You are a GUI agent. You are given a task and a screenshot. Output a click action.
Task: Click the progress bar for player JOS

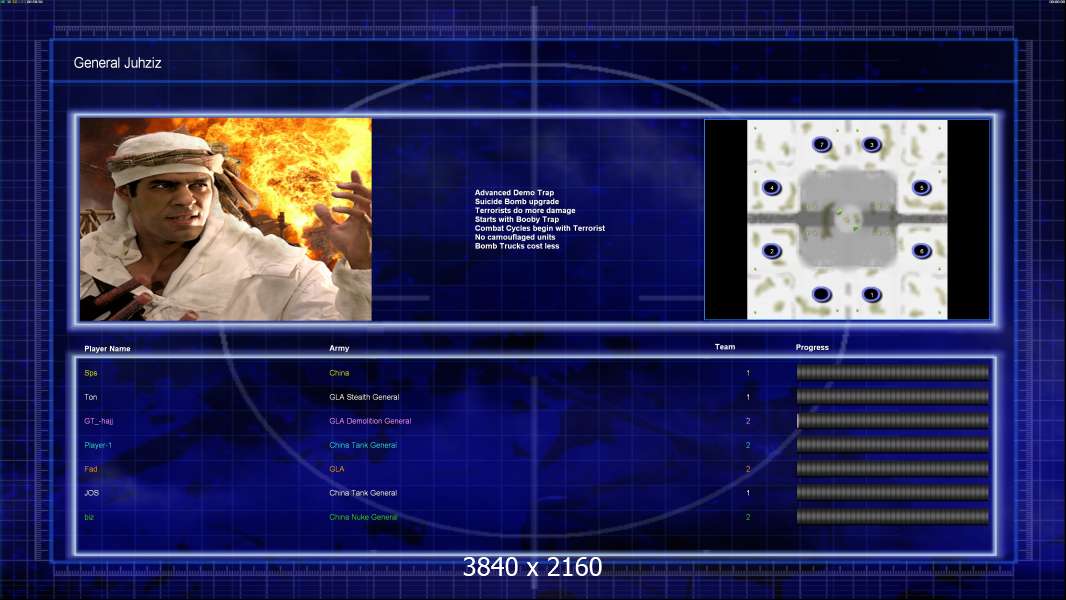pos(893,493)
